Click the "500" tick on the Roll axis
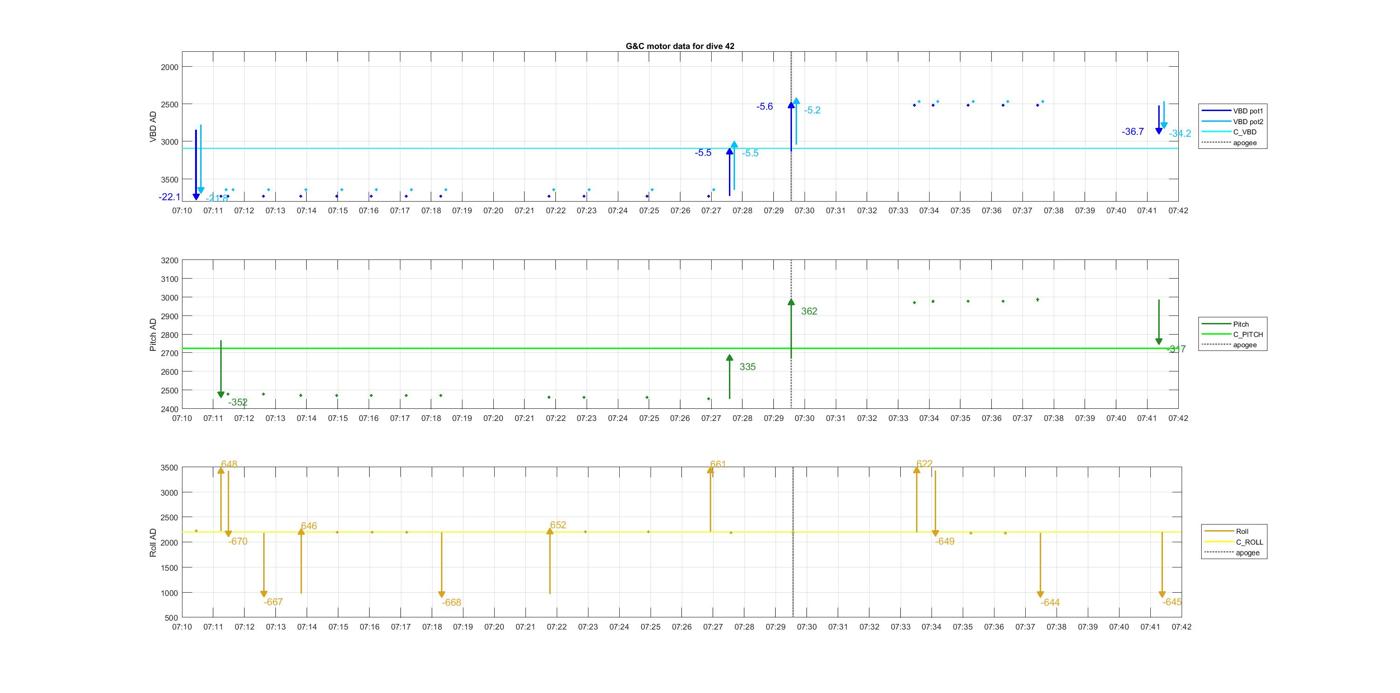 [x=171, y=618]
